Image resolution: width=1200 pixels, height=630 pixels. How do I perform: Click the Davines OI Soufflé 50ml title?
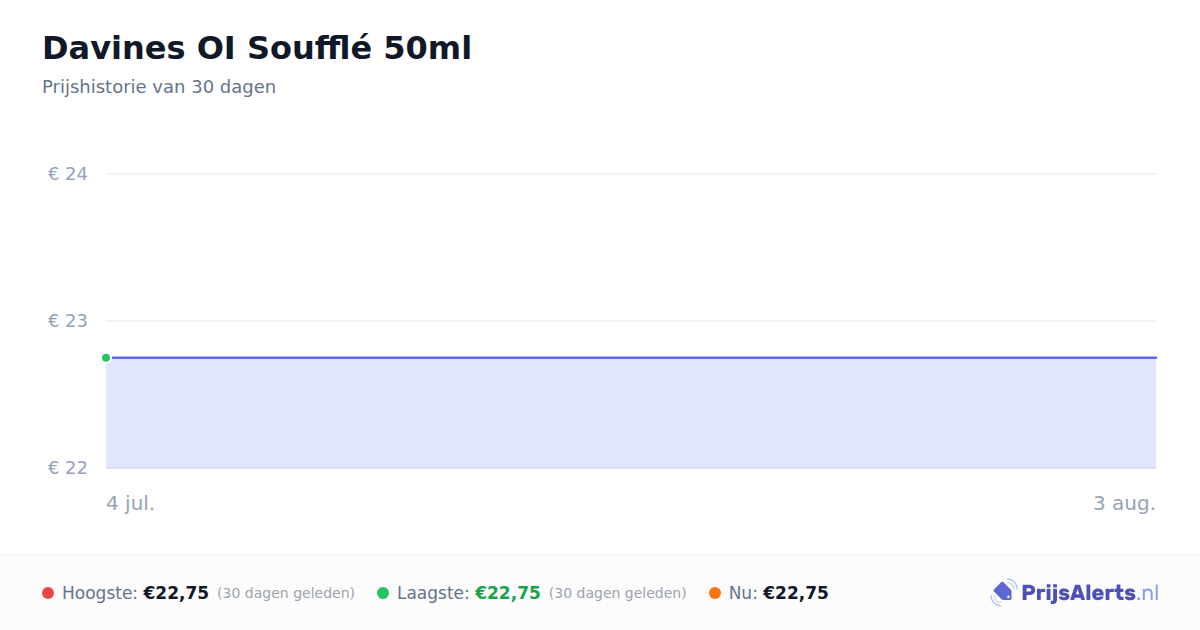pos(257,48)
